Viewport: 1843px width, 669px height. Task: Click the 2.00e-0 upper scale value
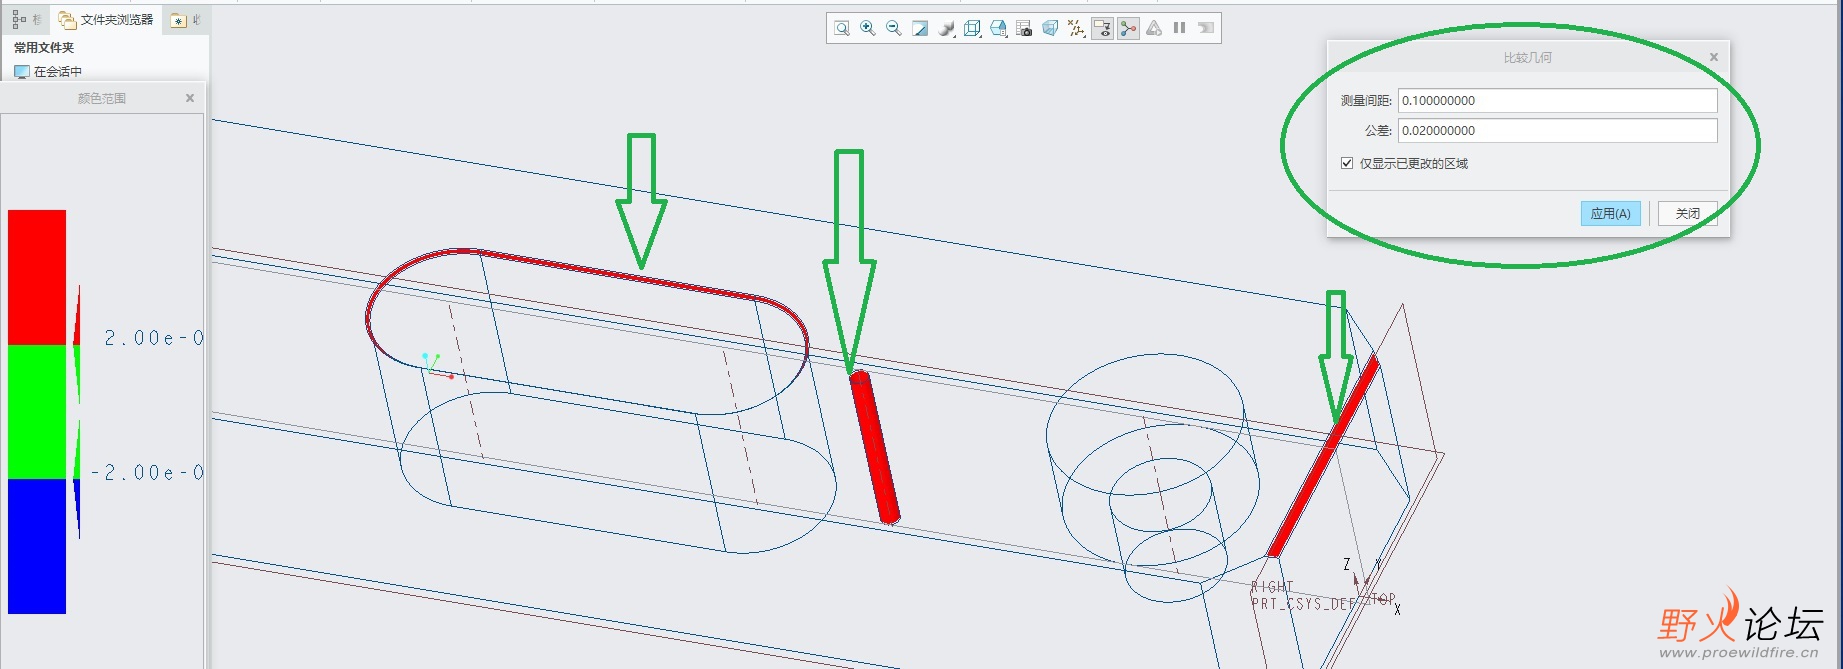[x=154, y=338]
